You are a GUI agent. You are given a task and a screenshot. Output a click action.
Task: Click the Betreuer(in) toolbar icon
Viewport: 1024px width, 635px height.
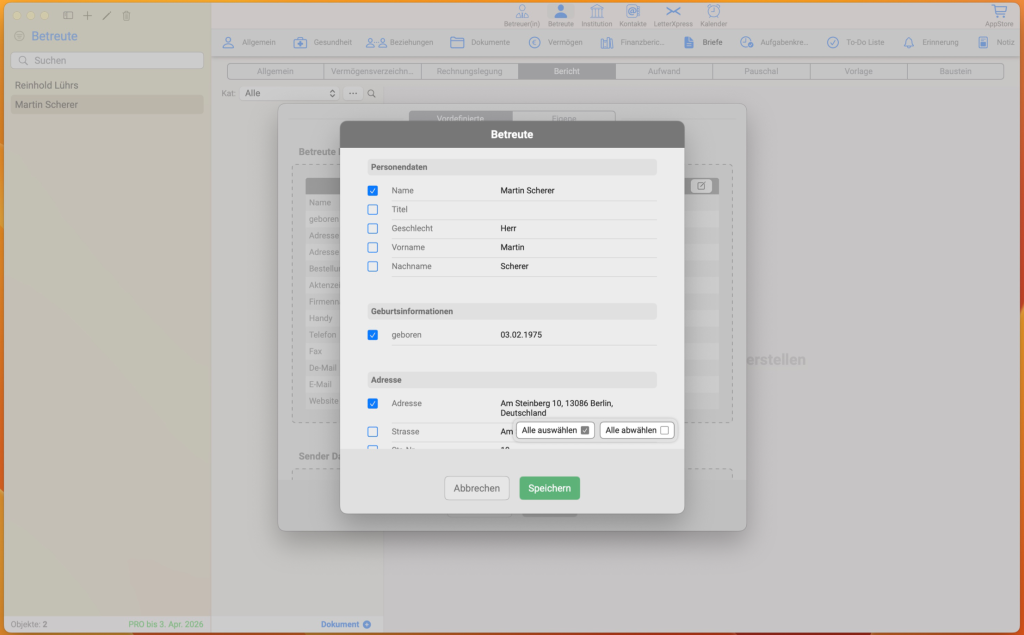pos(521,13)
